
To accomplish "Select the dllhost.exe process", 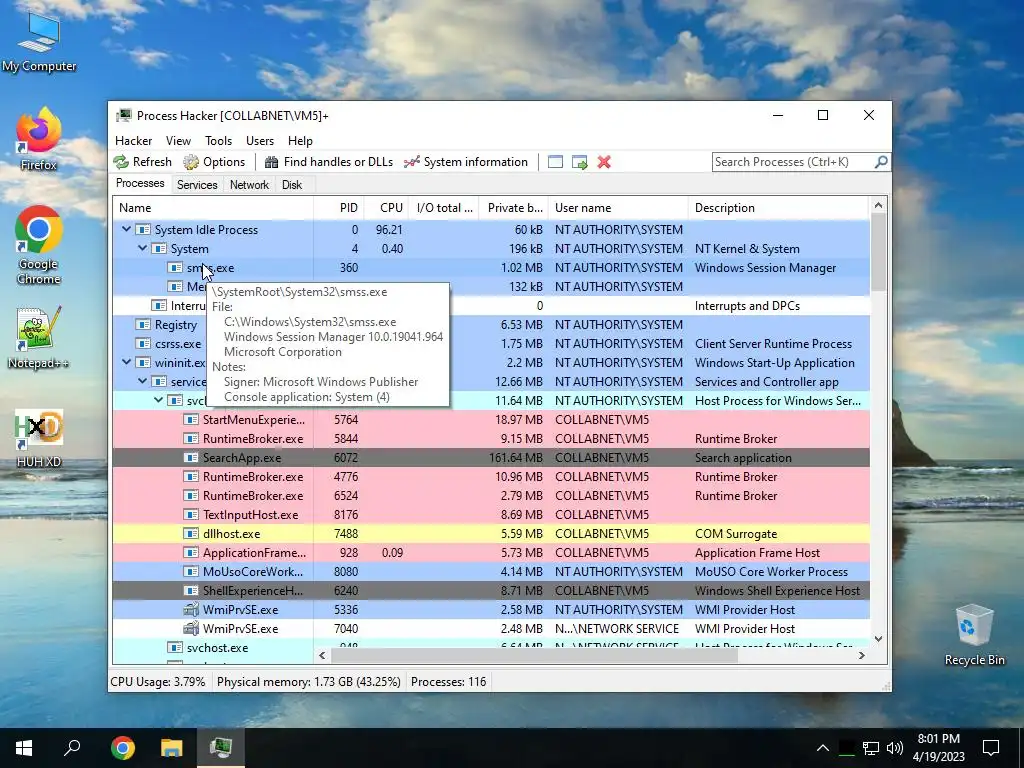I will [x=491, y=533].
